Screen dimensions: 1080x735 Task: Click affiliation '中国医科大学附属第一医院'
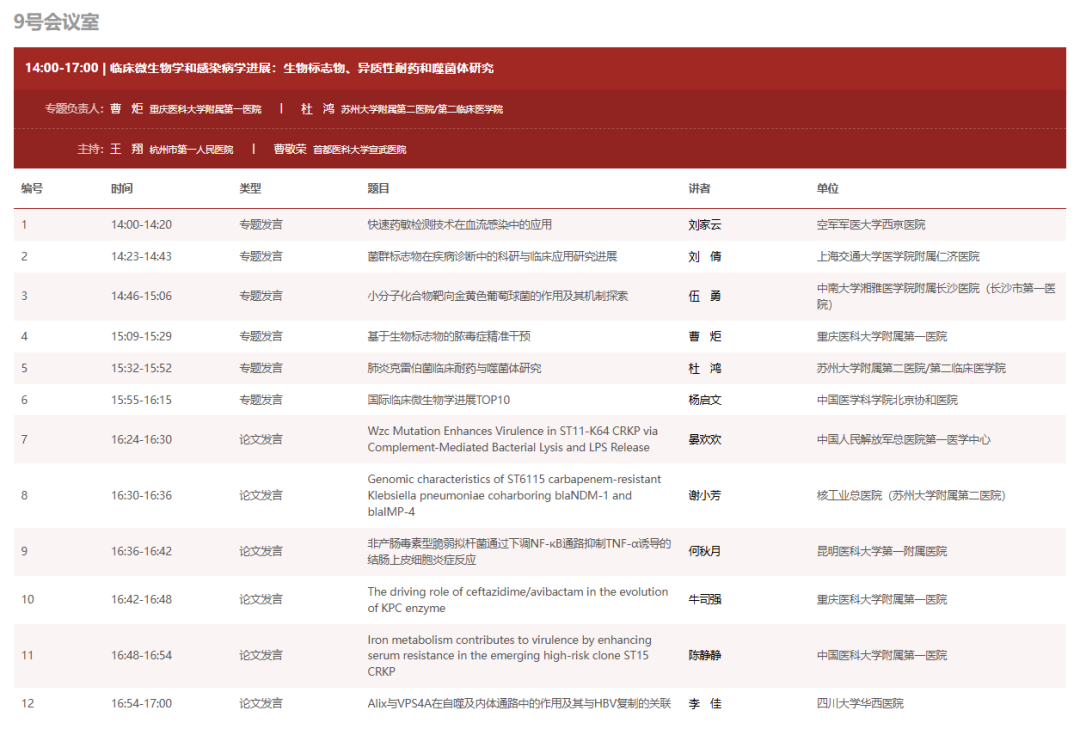882,655
